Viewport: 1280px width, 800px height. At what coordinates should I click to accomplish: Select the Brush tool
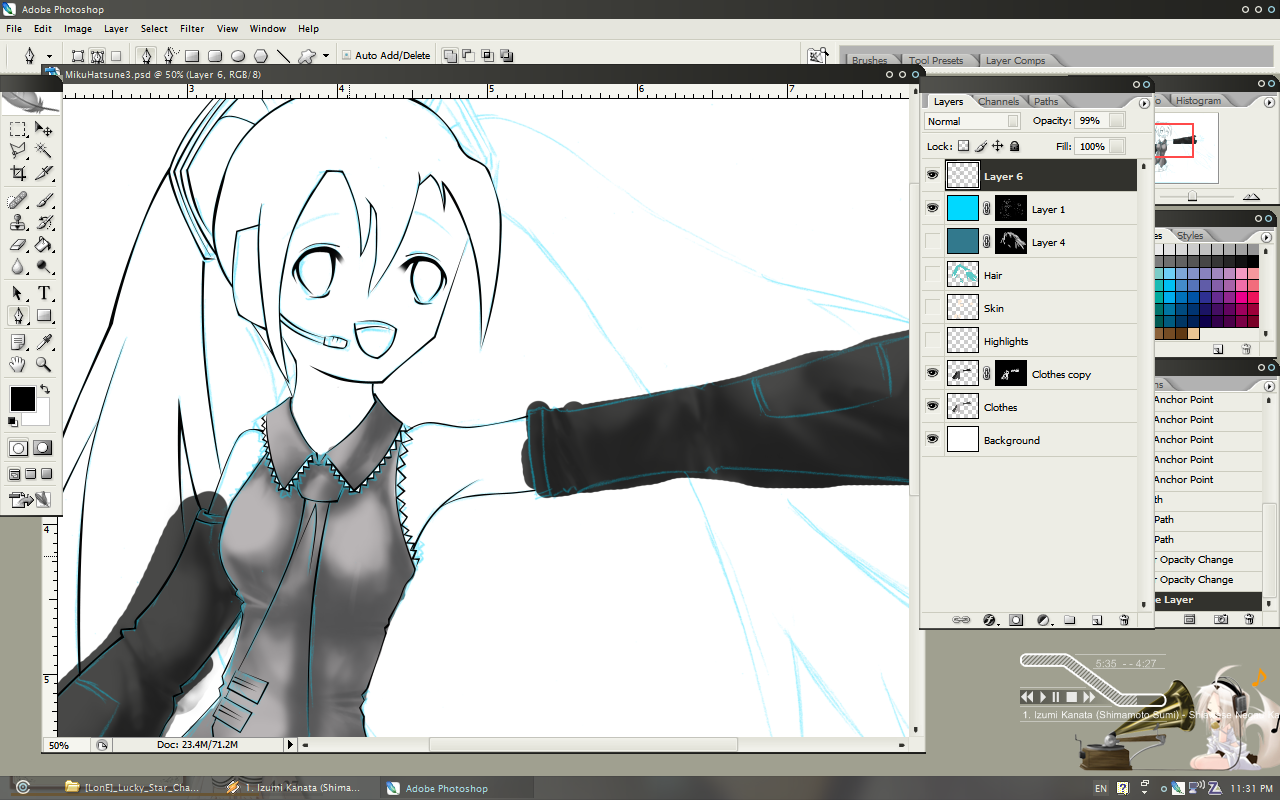click(x=44, y=200)
